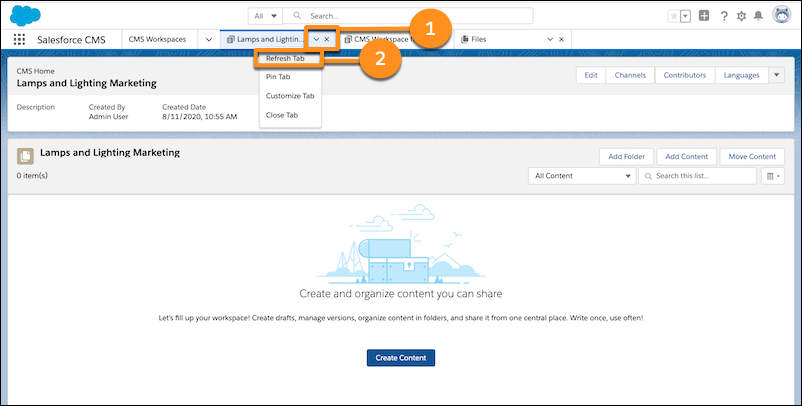Image resolution: width=802 pixels, height=406 pixels.
Task: Open the user avatar profile menu
Action: point(782,15)
